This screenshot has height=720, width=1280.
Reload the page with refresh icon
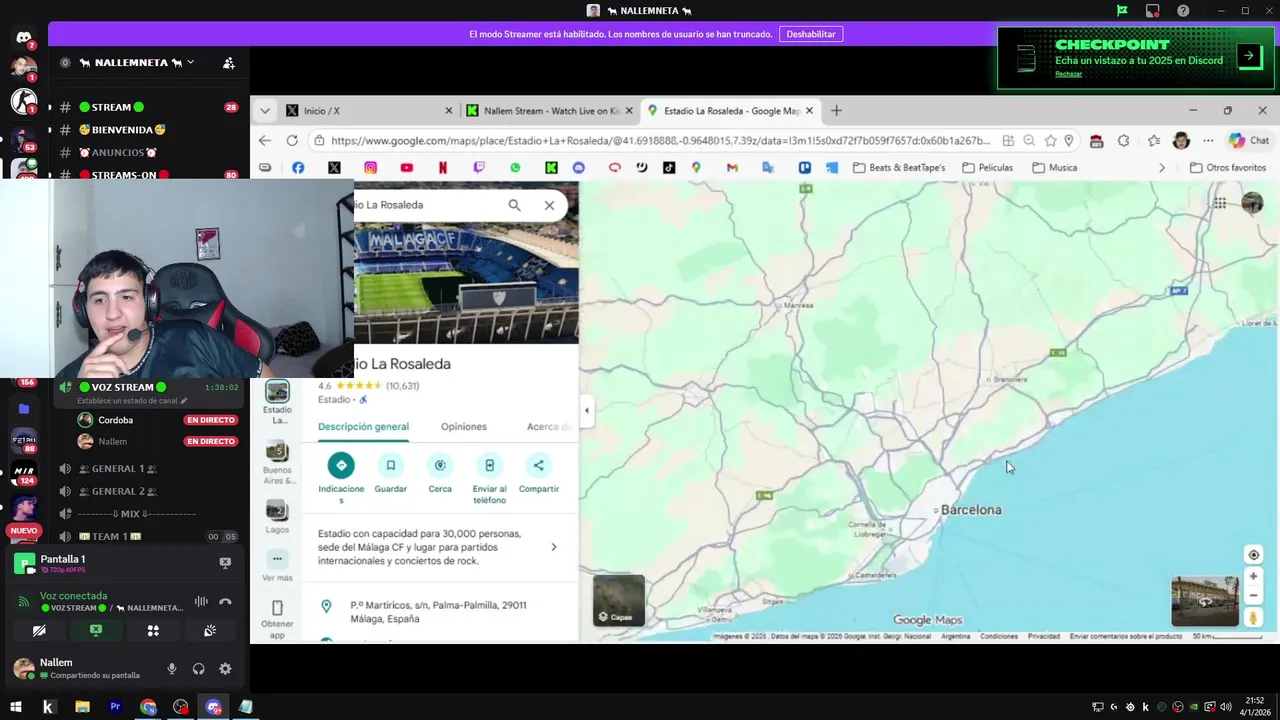292,141
